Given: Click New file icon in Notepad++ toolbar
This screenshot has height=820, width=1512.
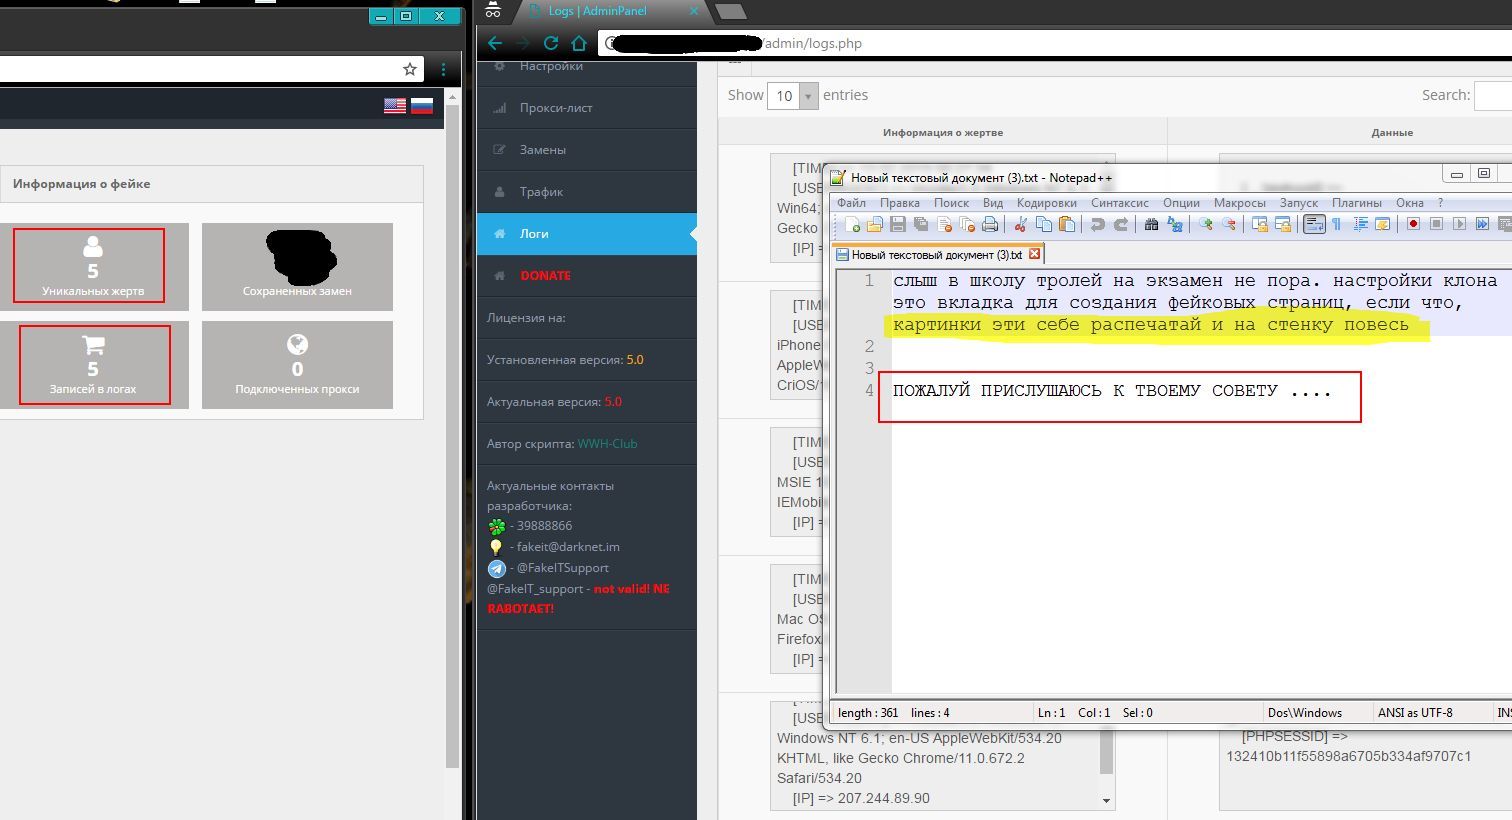Looking at the screenshot, I should (x=853, y=224).
